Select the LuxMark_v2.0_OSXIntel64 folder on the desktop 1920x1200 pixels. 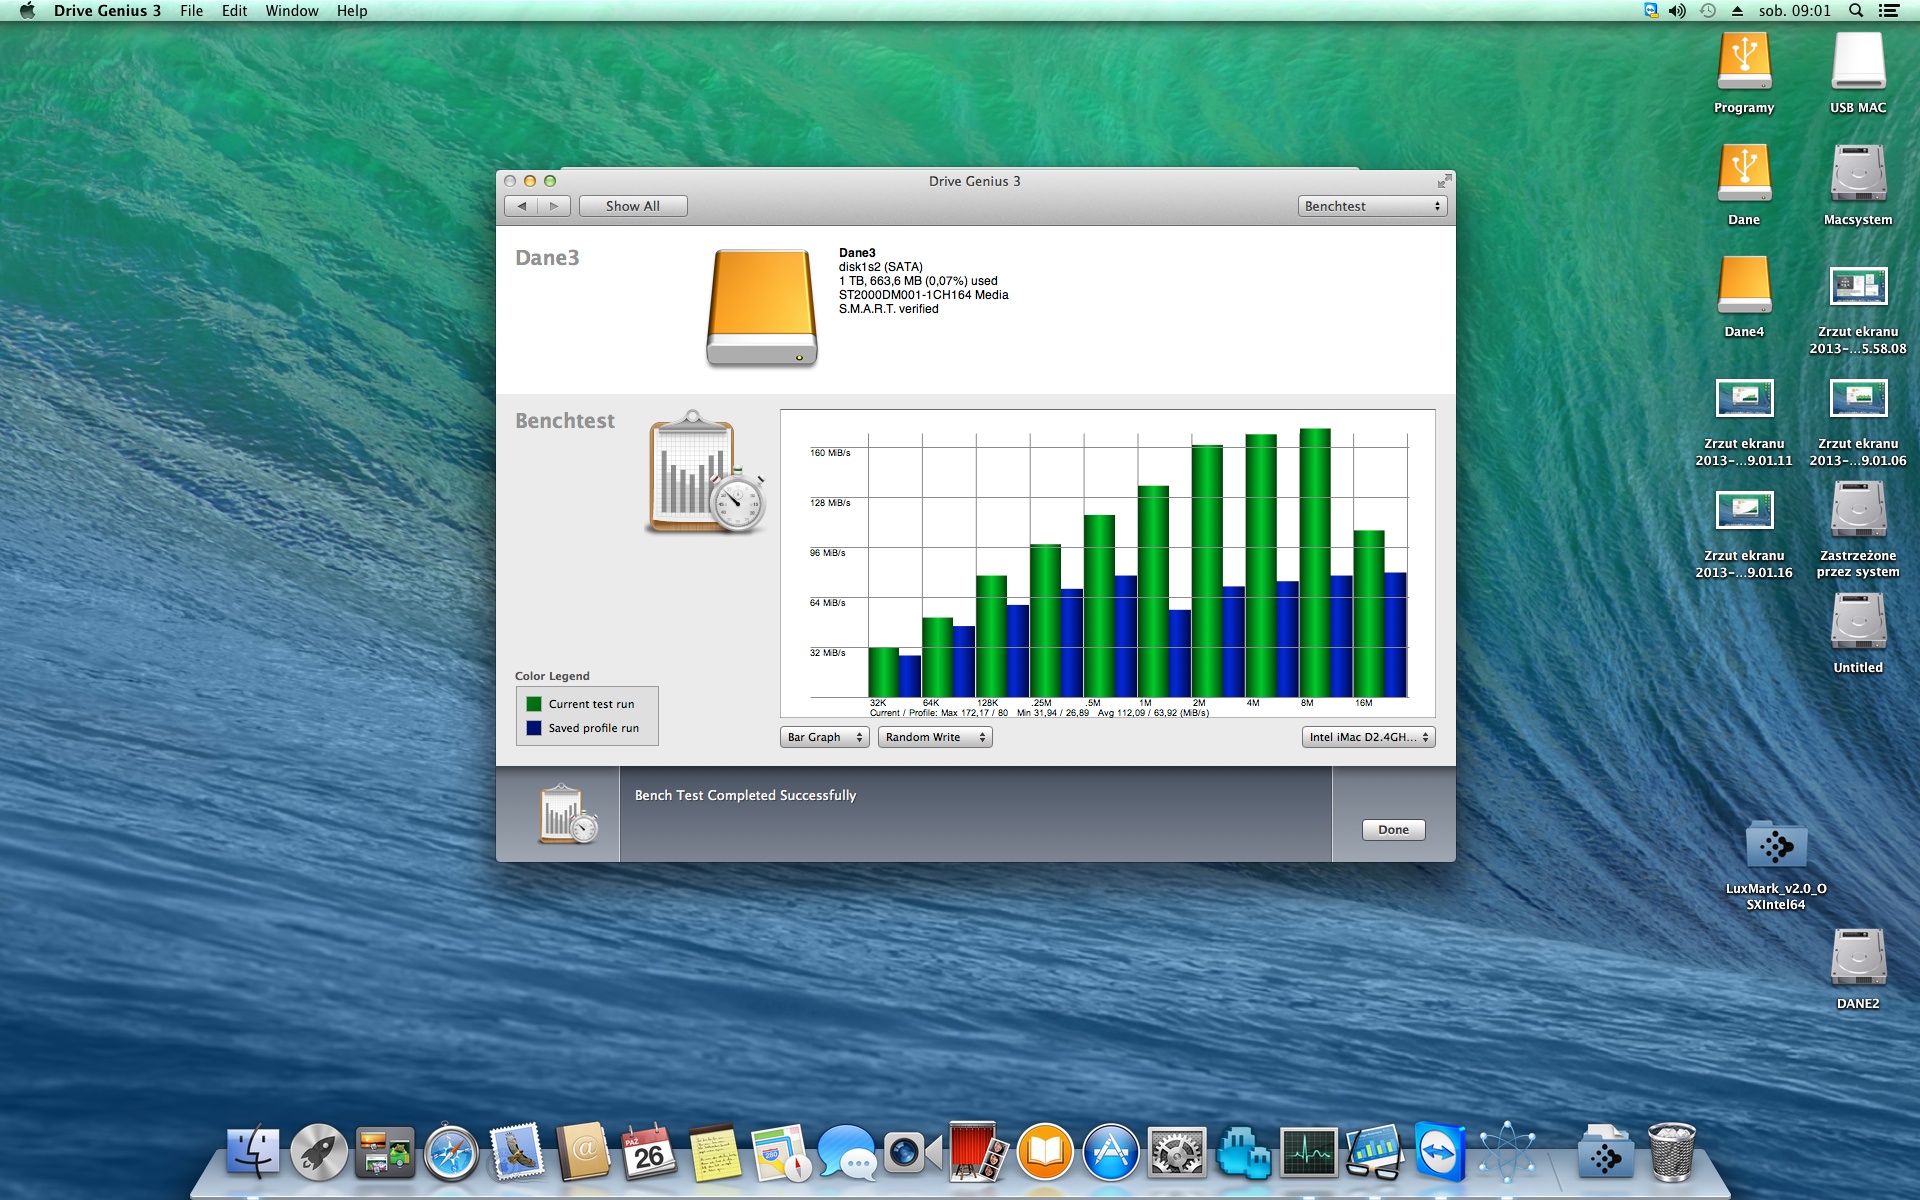[x=1776, y=846]
